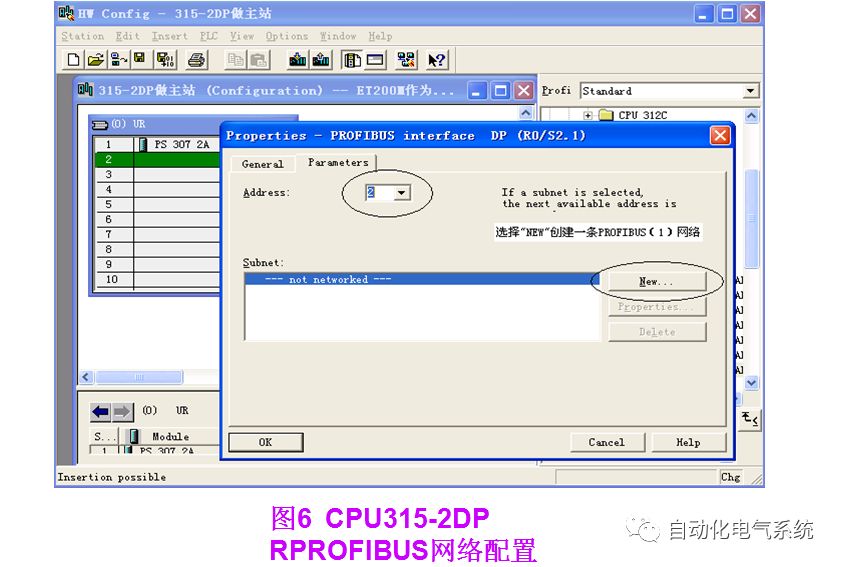Click the PS 307 2A module icon in slot 1

pos(143,144)
